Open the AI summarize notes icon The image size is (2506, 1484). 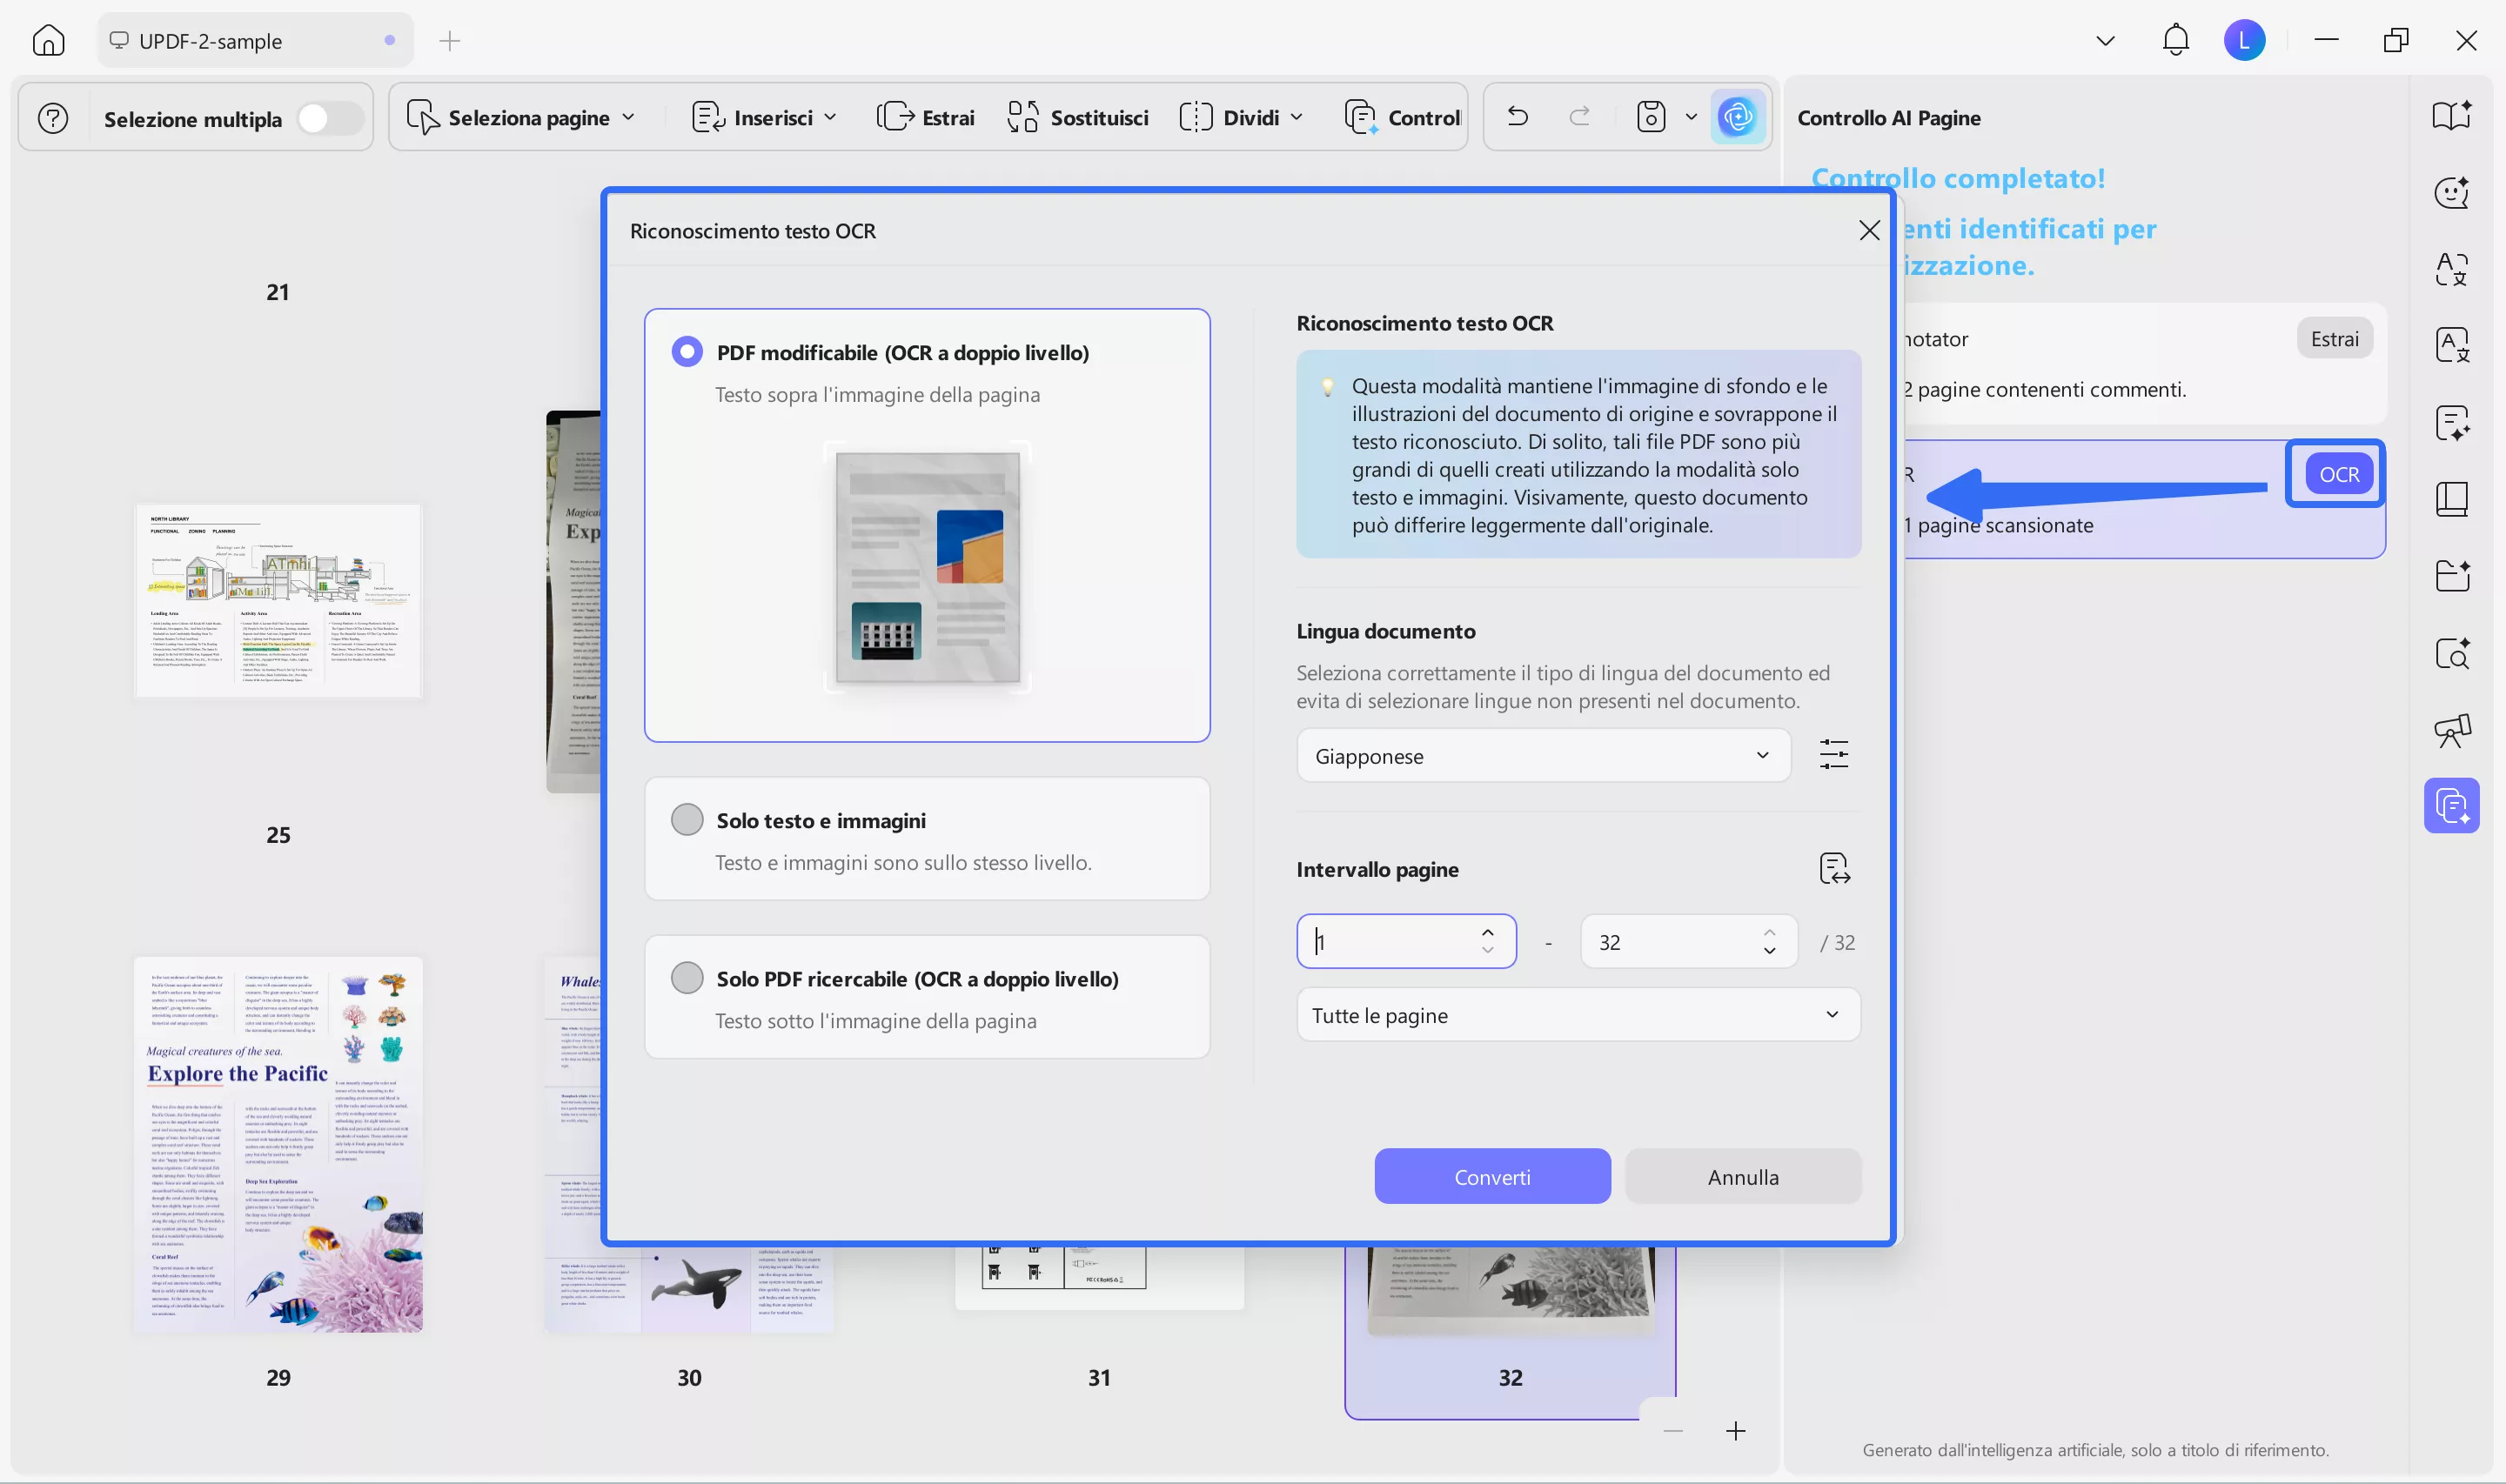click(x=2451, y=424)
